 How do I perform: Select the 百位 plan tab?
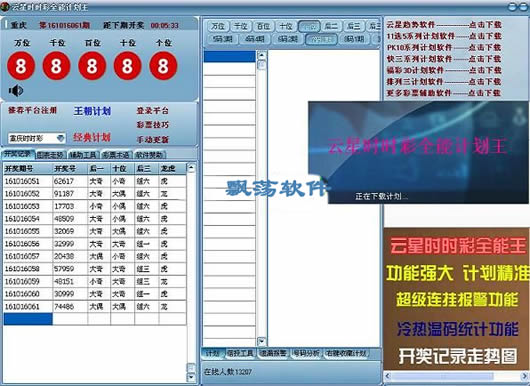(263, 26)
